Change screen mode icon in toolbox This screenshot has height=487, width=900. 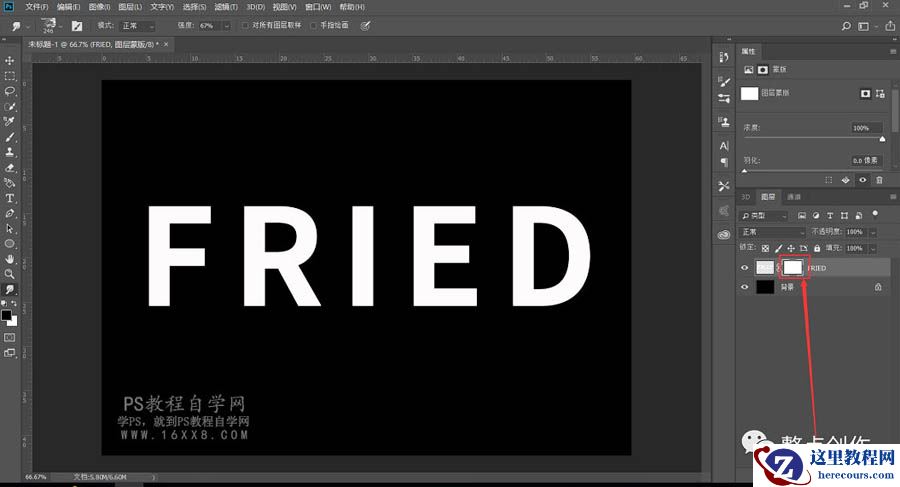click(10, 353)
